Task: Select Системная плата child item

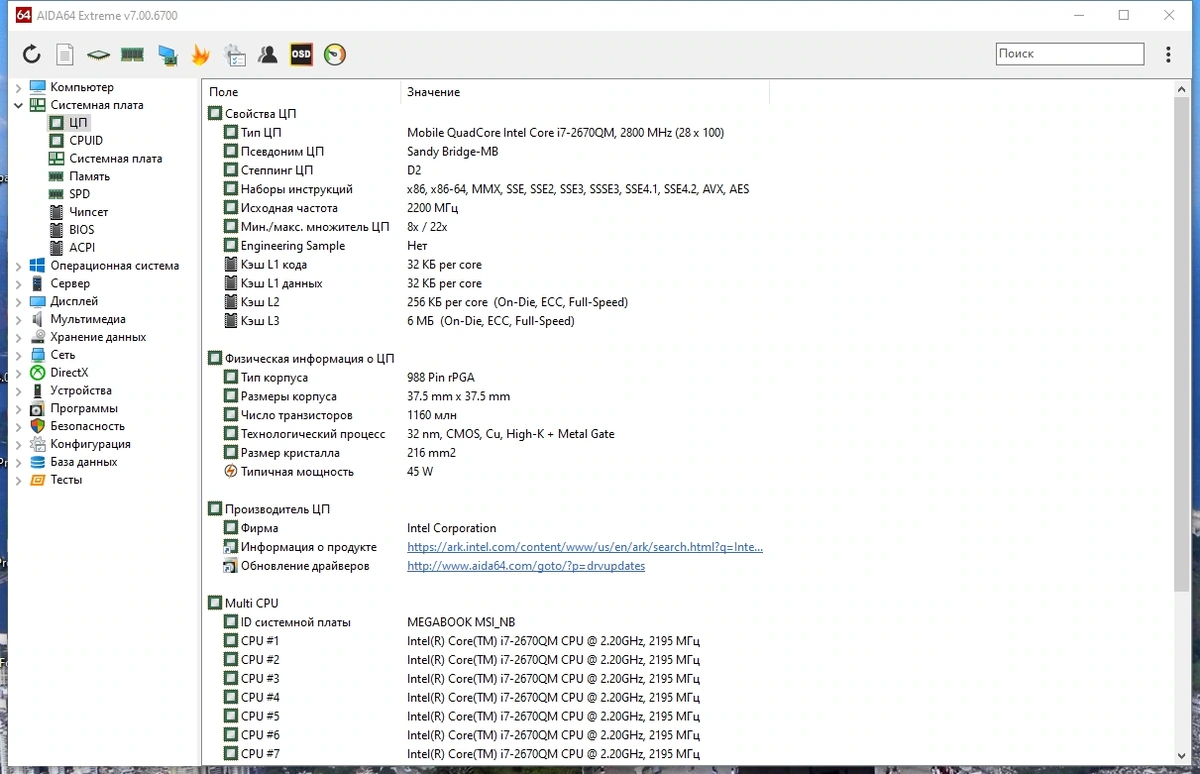Action: coord(115,159)
